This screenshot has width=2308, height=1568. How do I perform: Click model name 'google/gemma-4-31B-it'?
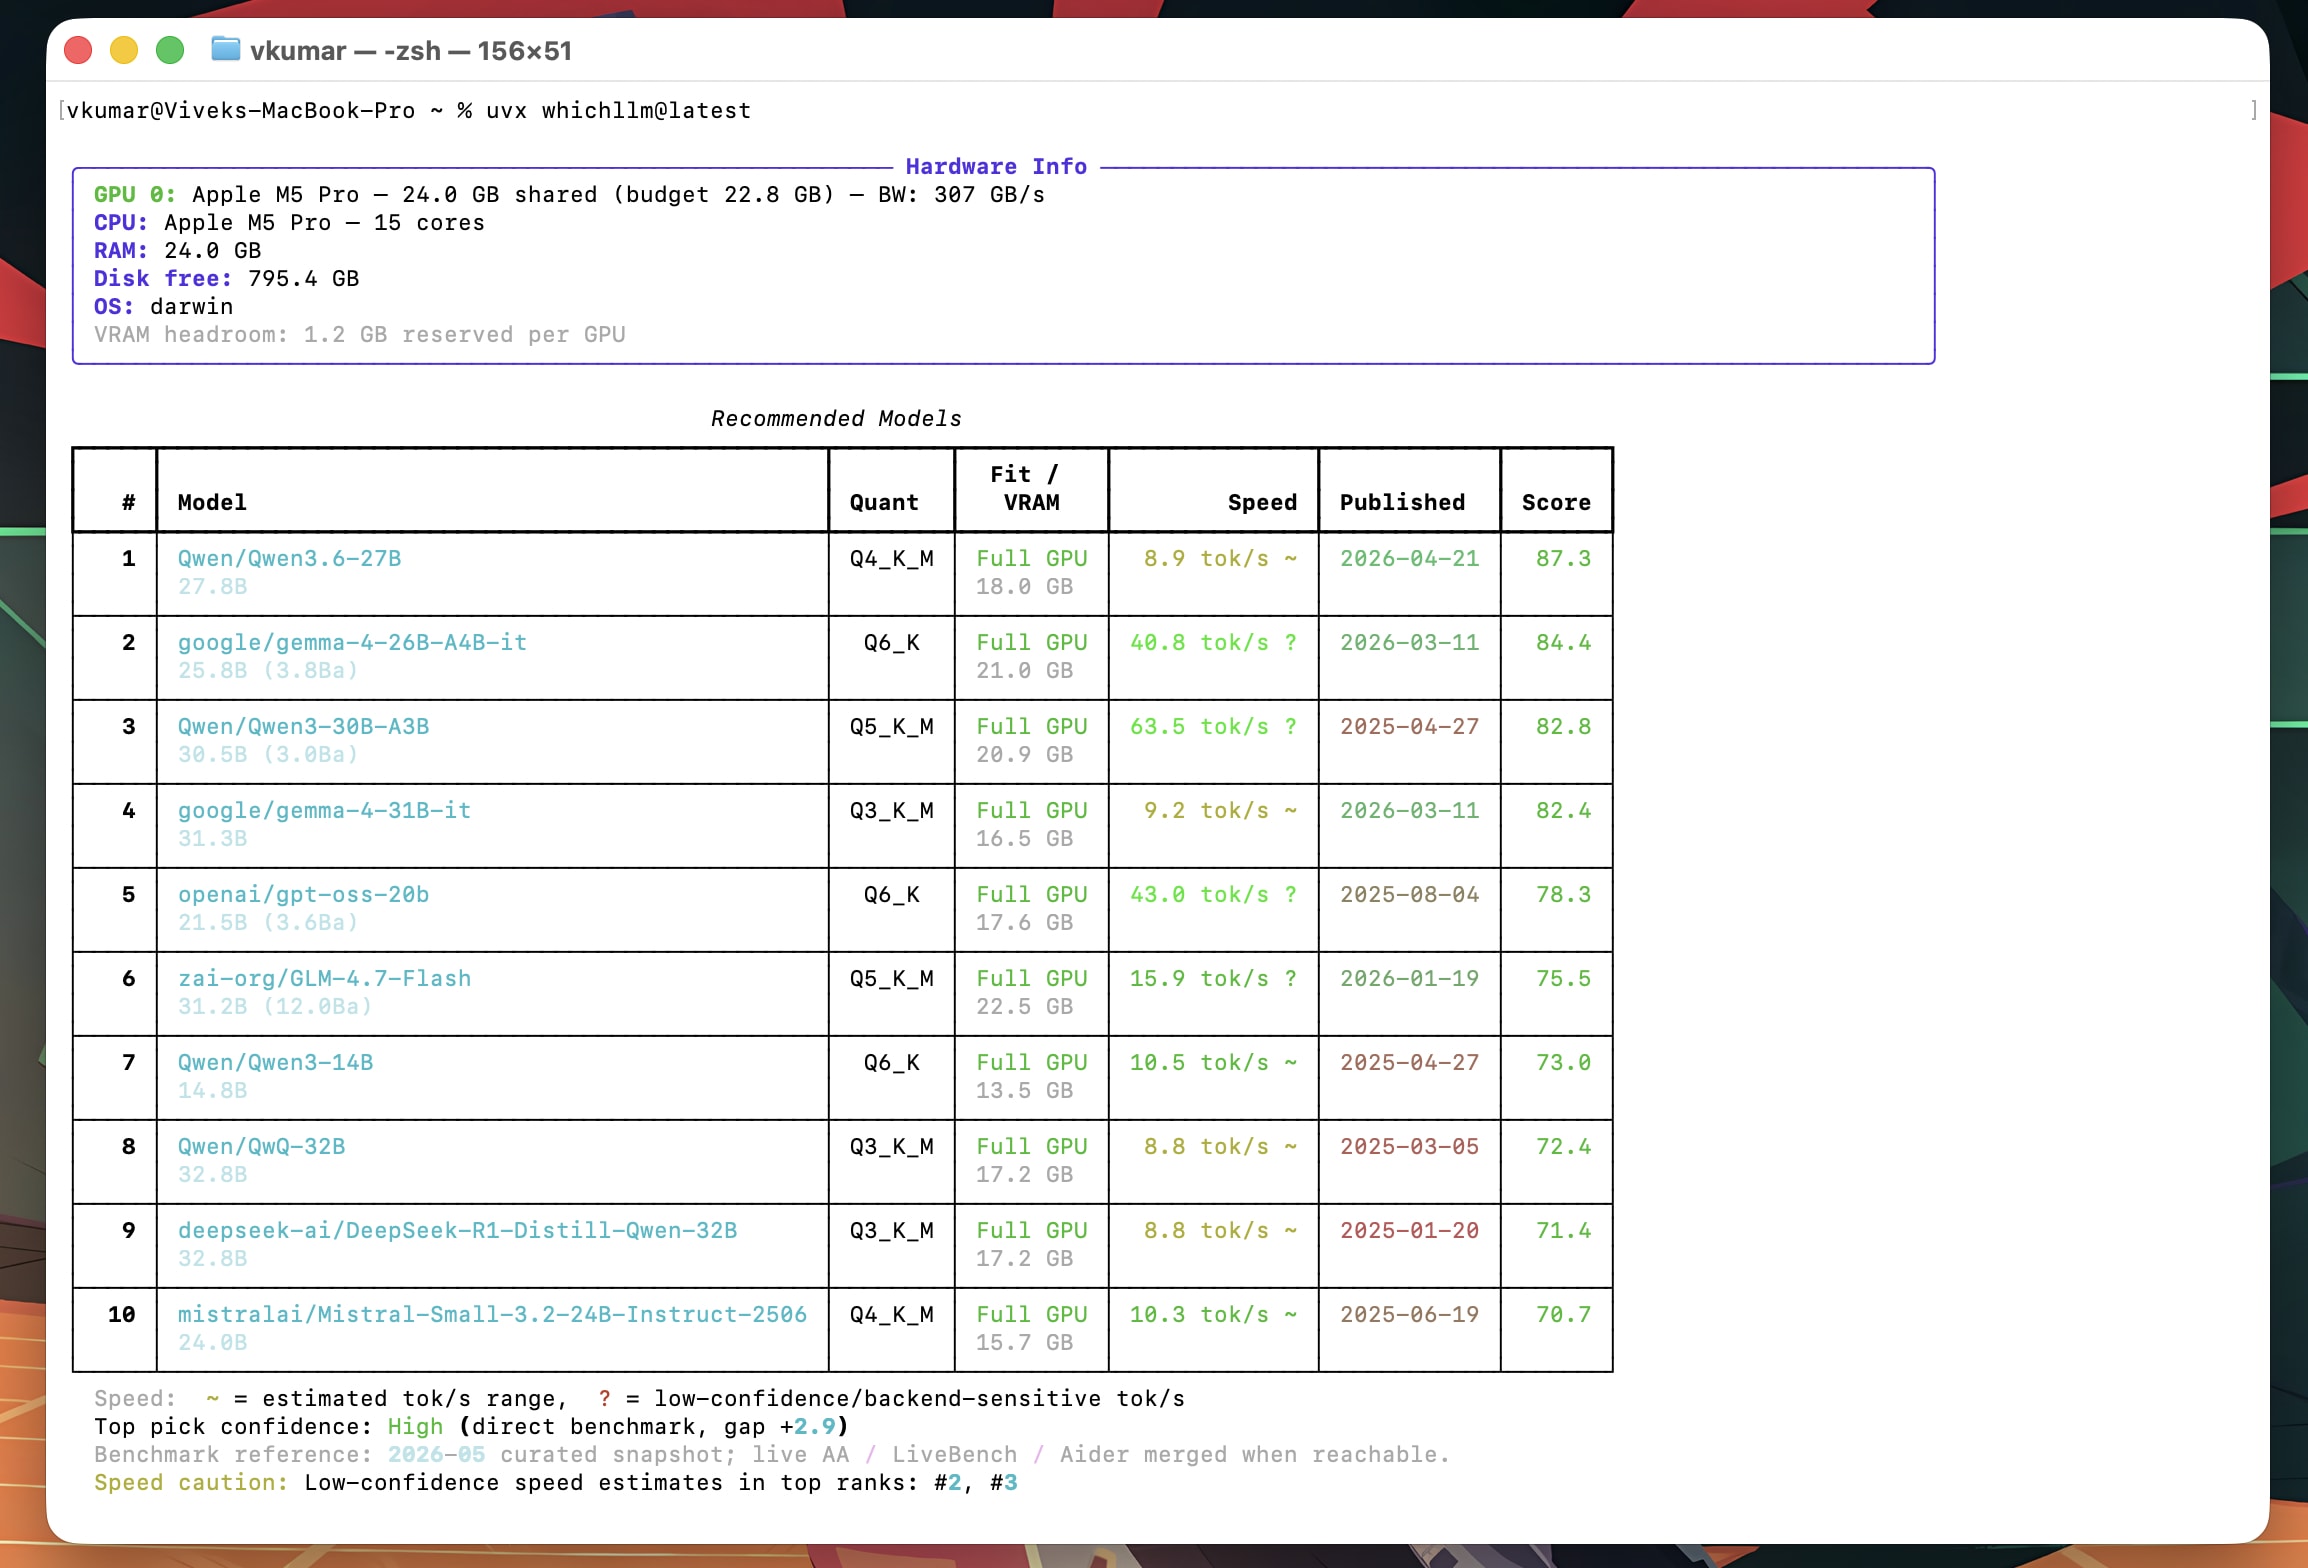pyautogui.click(x=324, y=811)
